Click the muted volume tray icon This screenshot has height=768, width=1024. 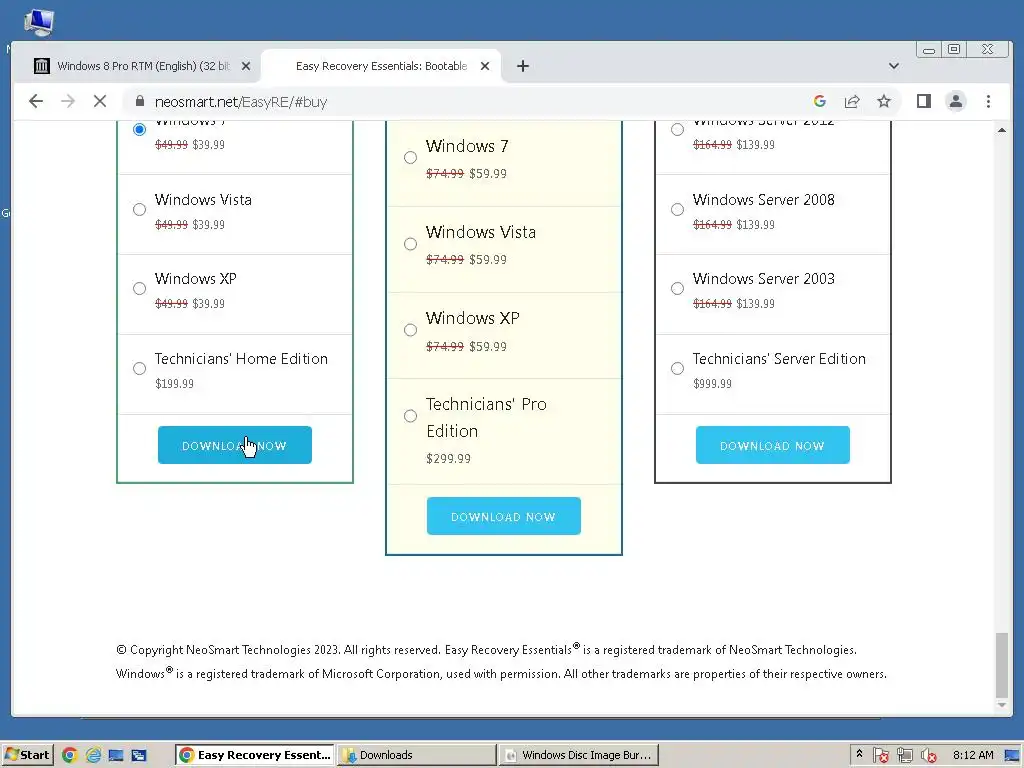[928, 756]
